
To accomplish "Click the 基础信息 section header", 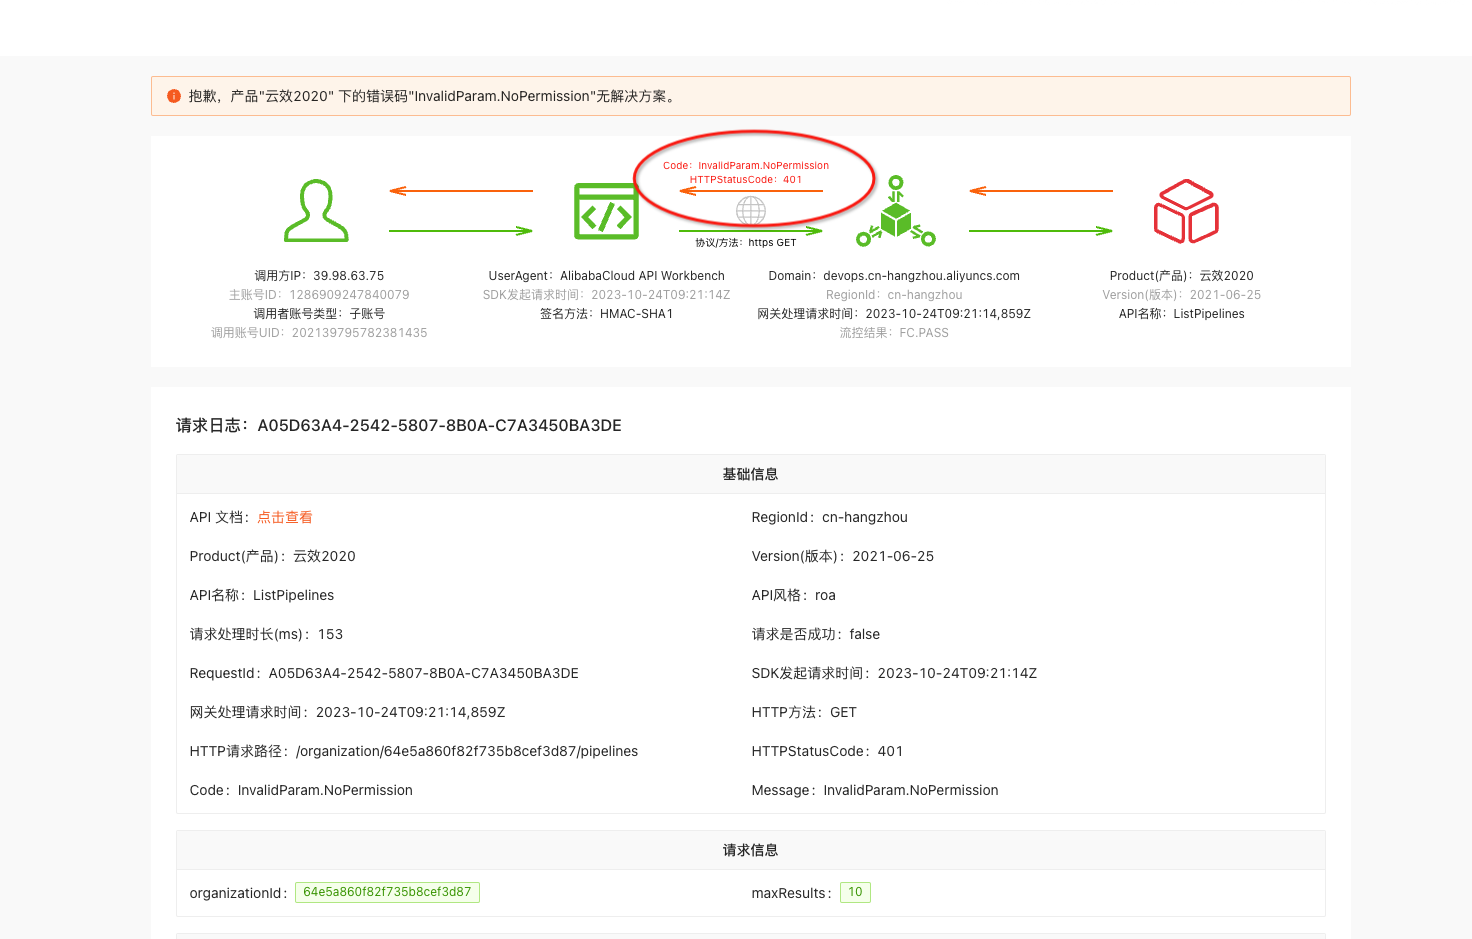I will [x=751, y=474].
